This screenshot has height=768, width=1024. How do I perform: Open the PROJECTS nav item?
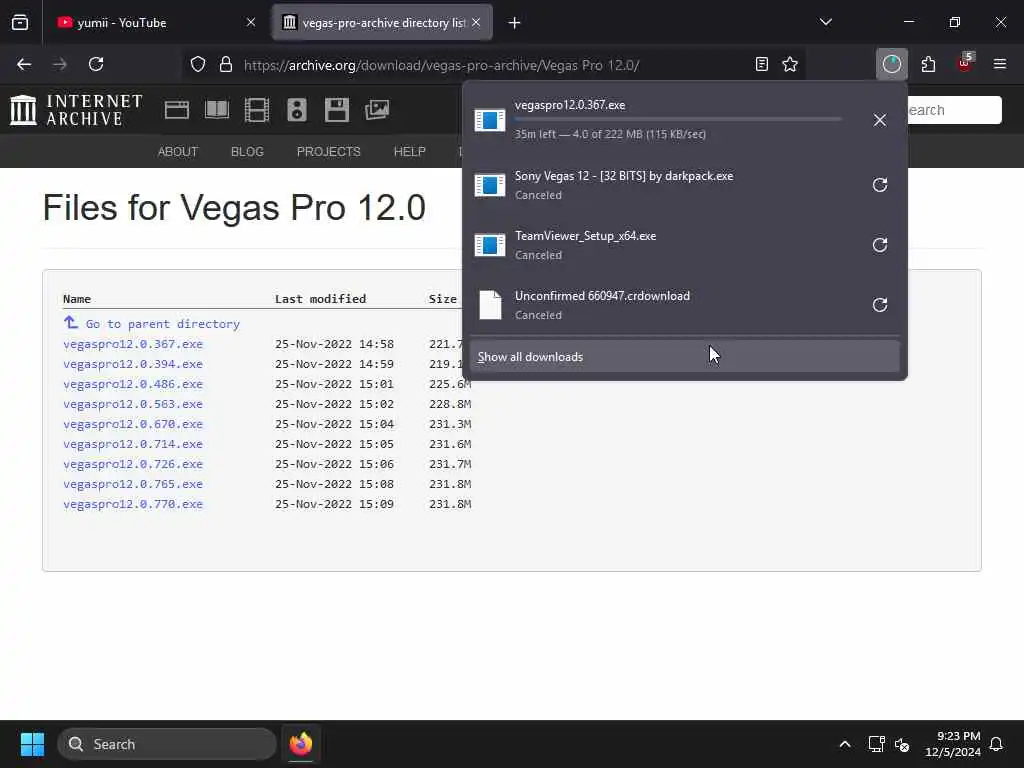(x=328, y=152)
